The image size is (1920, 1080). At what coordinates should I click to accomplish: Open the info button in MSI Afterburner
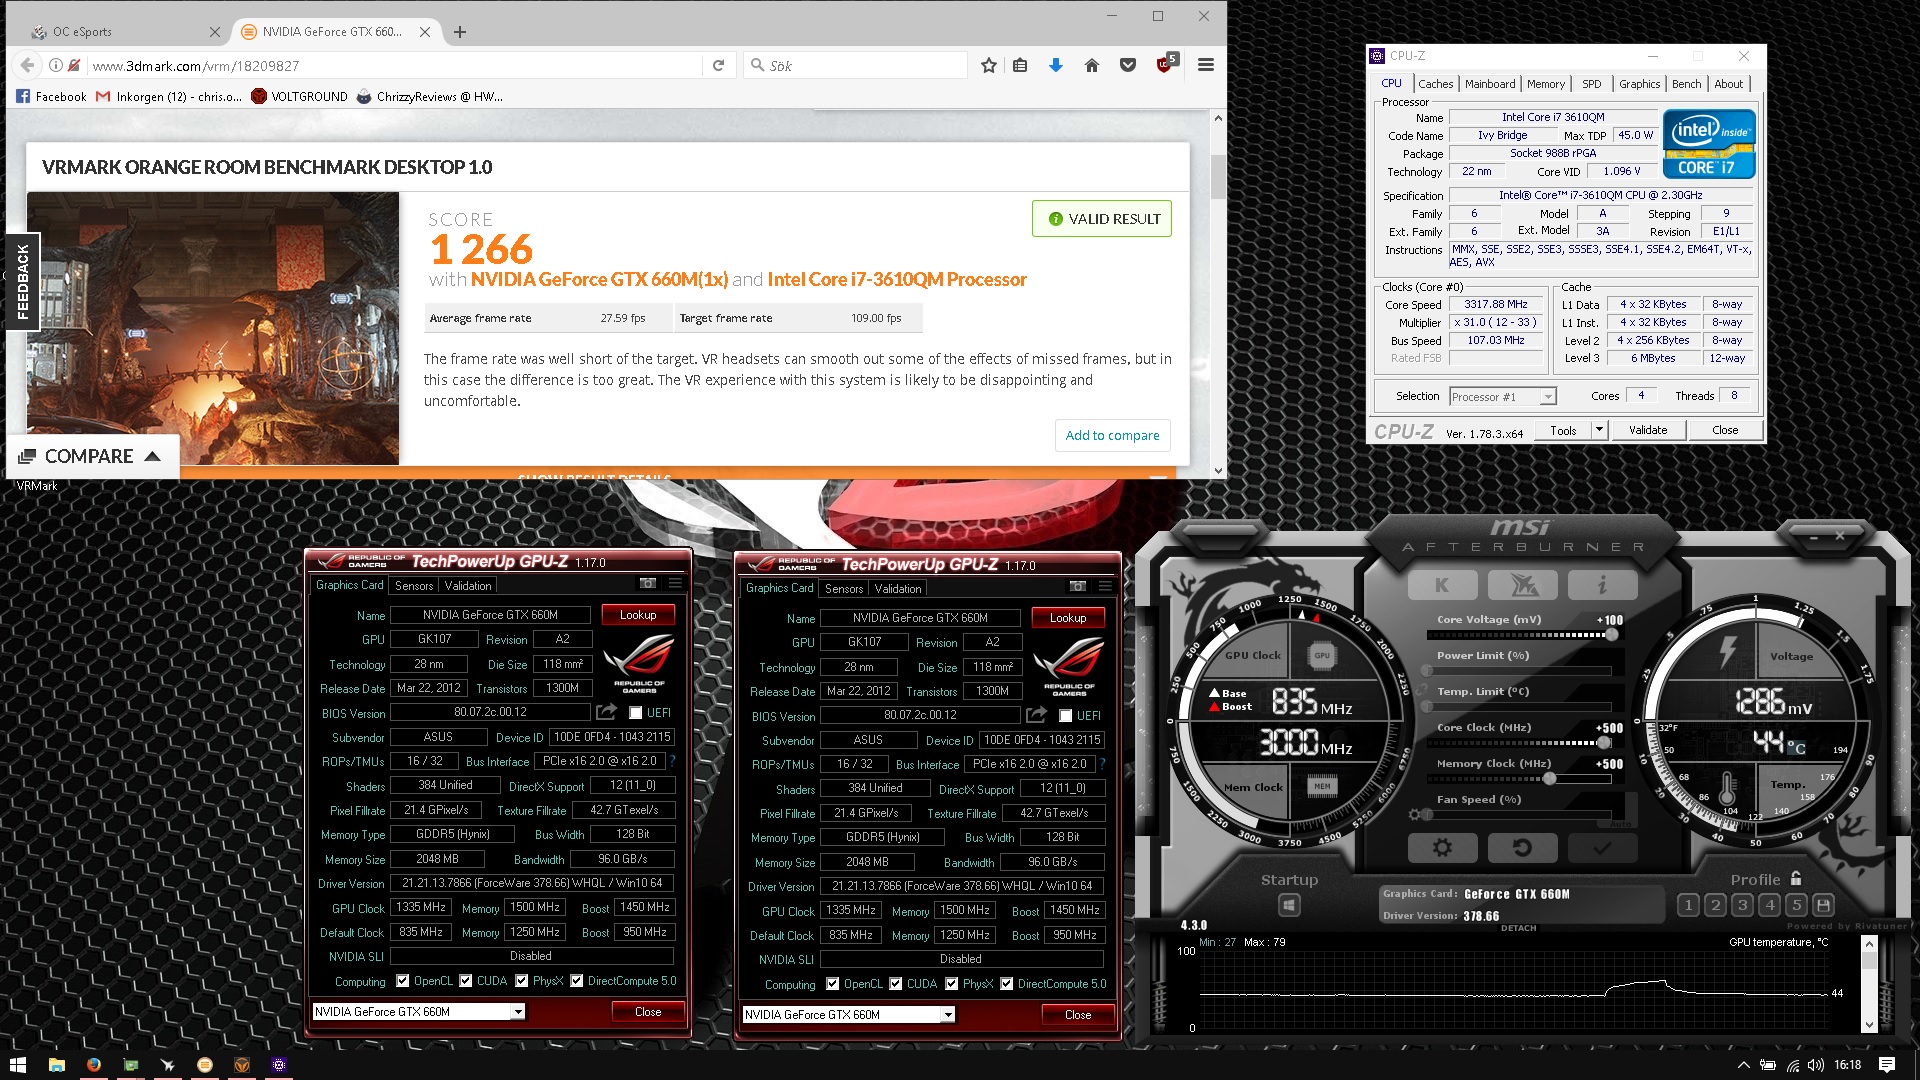[1602, 585]
